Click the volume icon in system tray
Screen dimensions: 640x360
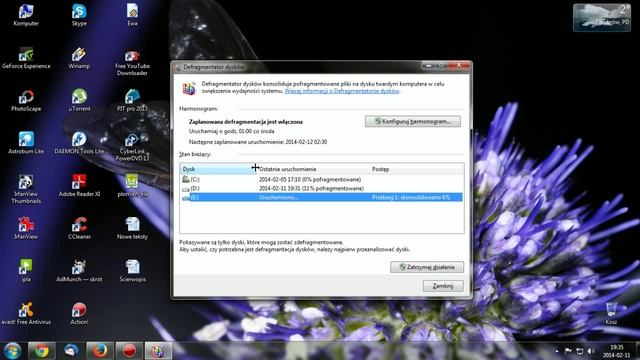click(591, 351)
